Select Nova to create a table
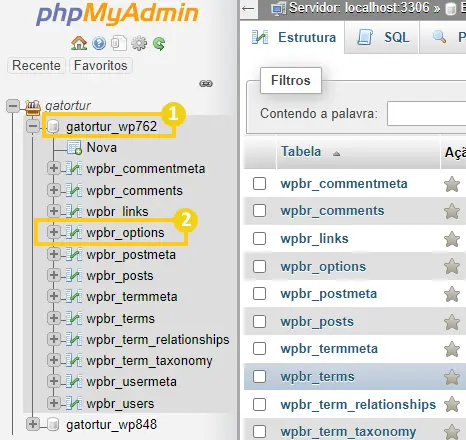The image size is (466, 440). click(x=102, y=147)
